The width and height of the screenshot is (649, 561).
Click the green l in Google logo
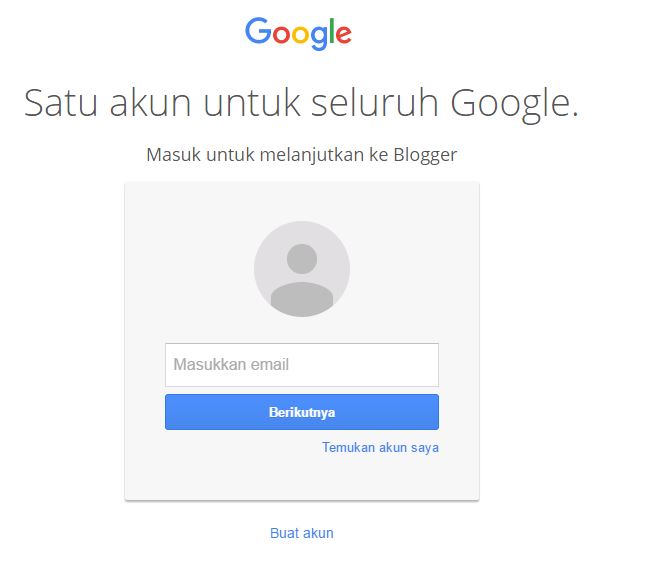(x=332, y=31)
